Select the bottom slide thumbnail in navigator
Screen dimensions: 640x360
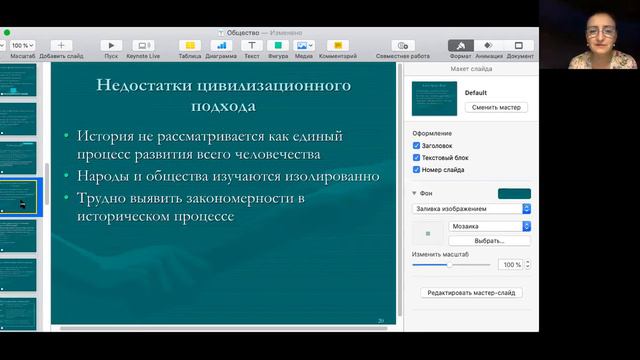(x=18, y=314)
